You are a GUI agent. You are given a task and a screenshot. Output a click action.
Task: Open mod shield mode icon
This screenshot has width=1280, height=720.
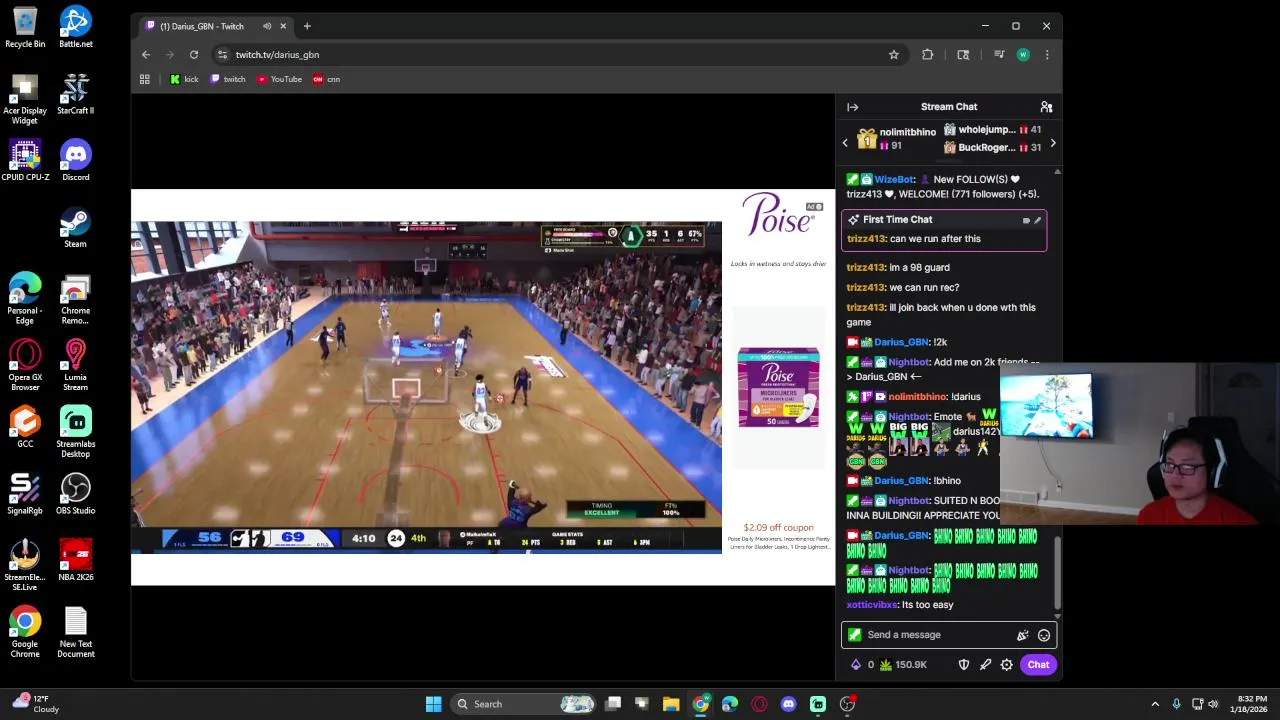(964, 665)
